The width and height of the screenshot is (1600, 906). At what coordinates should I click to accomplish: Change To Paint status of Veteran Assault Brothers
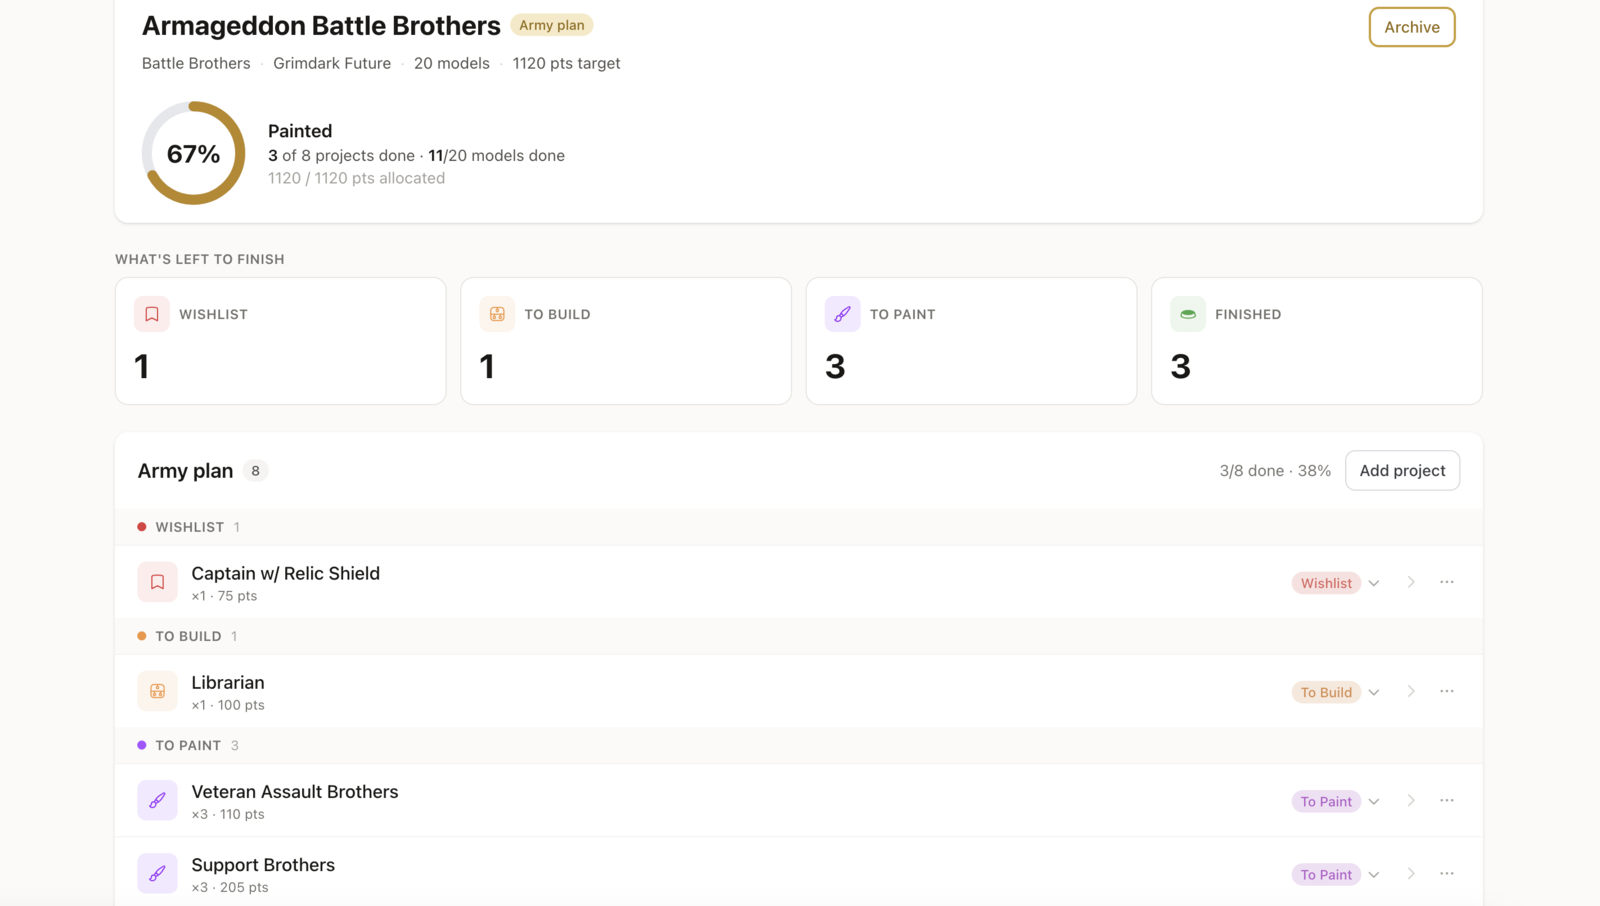1336,801
